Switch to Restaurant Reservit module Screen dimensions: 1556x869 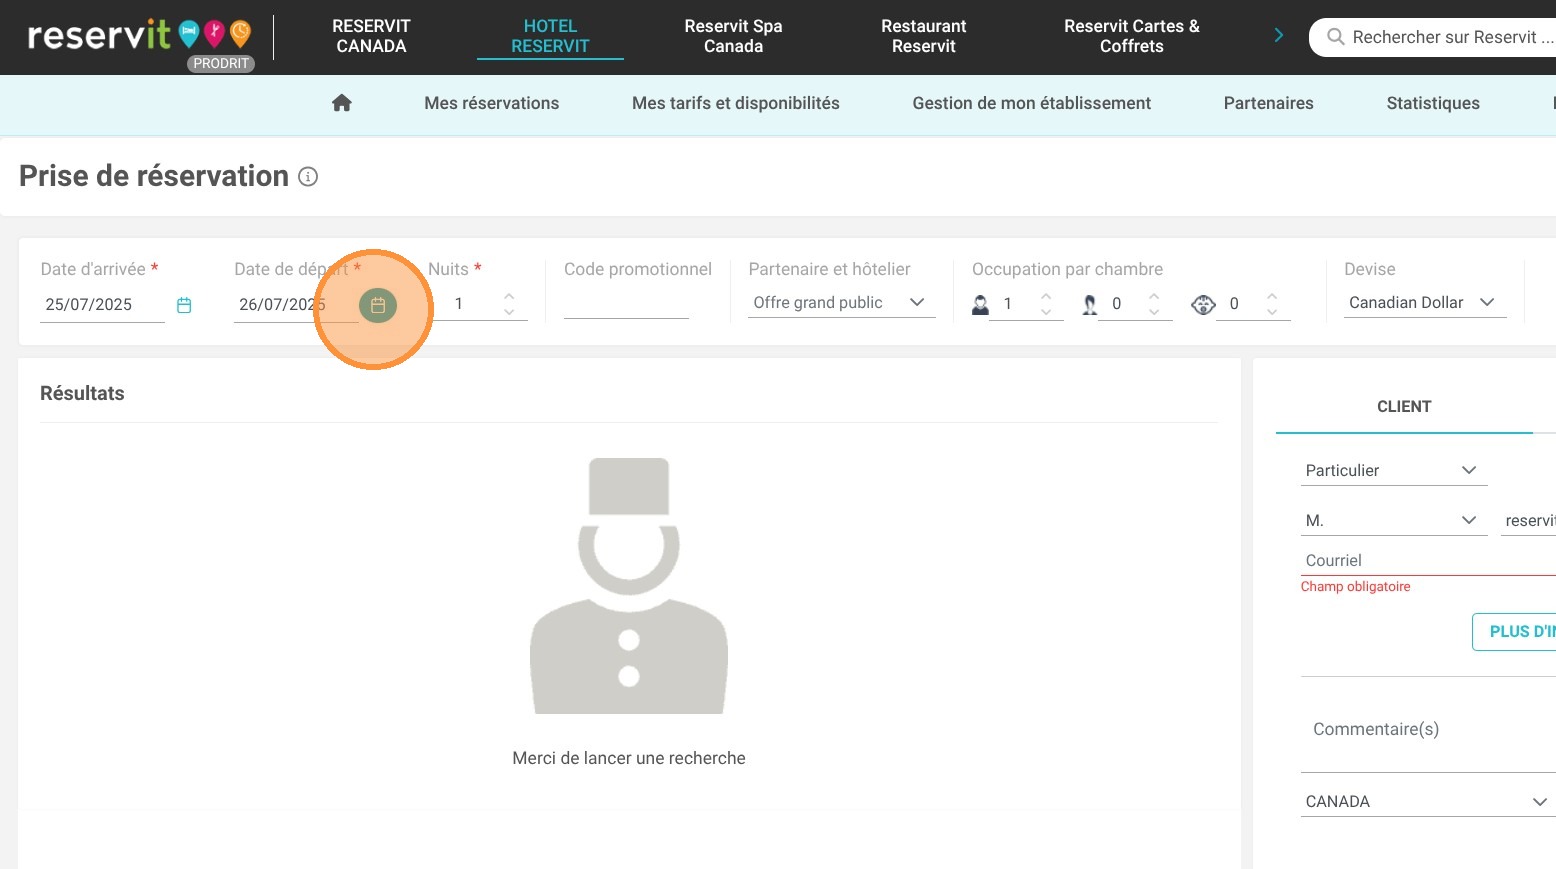point(923,36)
